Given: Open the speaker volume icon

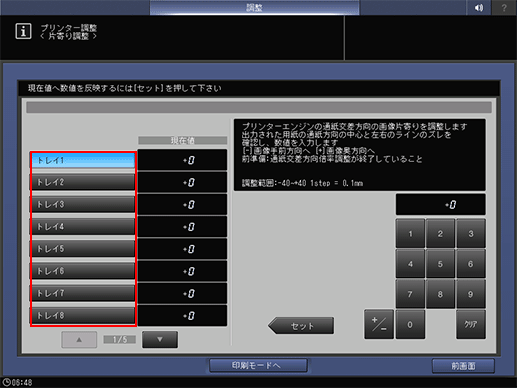Looking at the screenshot, I should (x=479, y=7).
